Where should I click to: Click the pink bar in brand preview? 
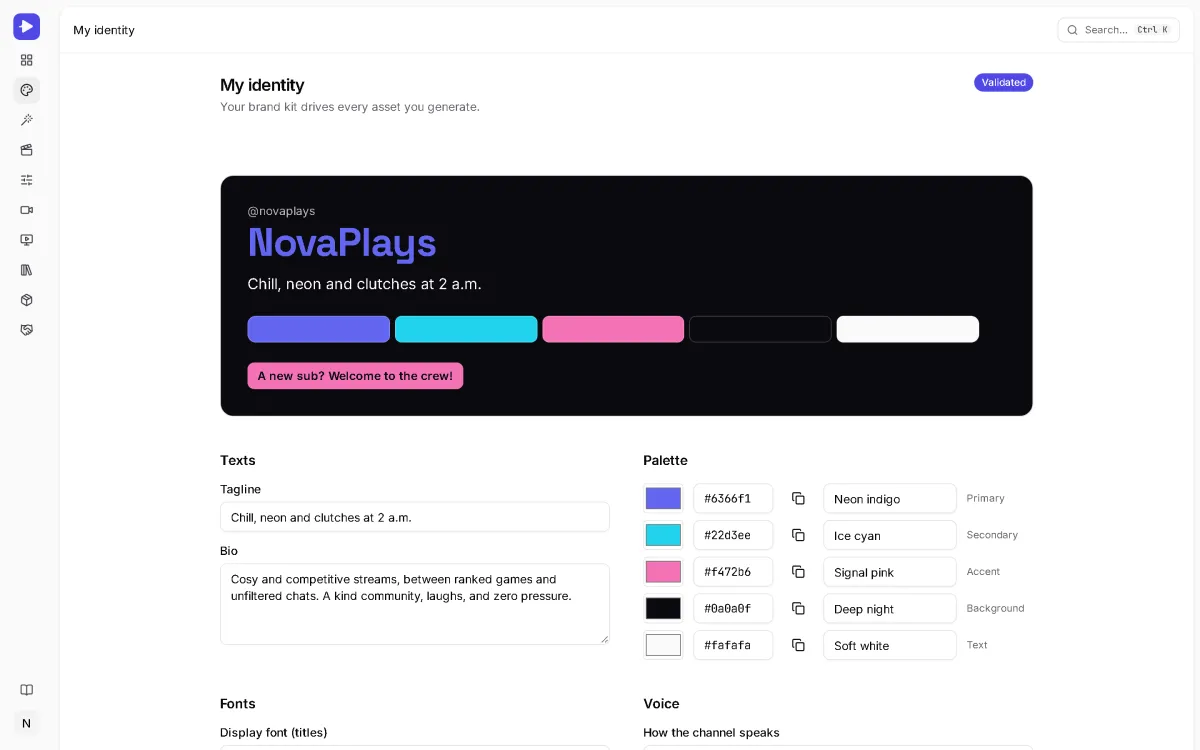(613, 329)
